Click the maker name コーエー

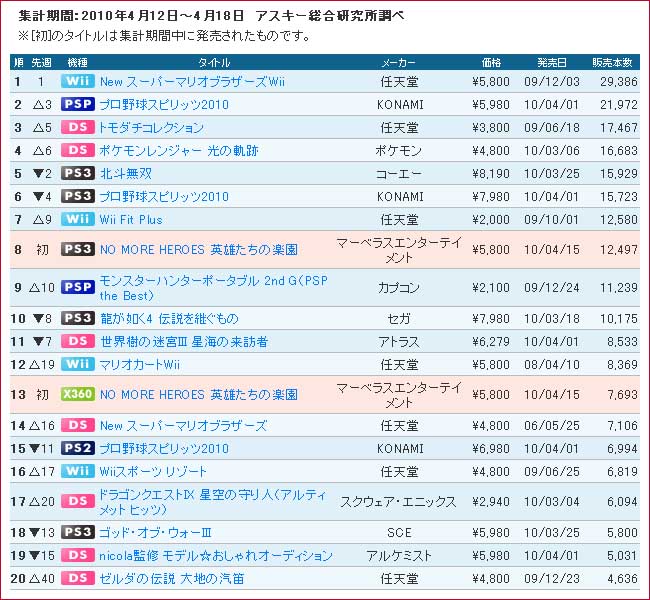399,173
